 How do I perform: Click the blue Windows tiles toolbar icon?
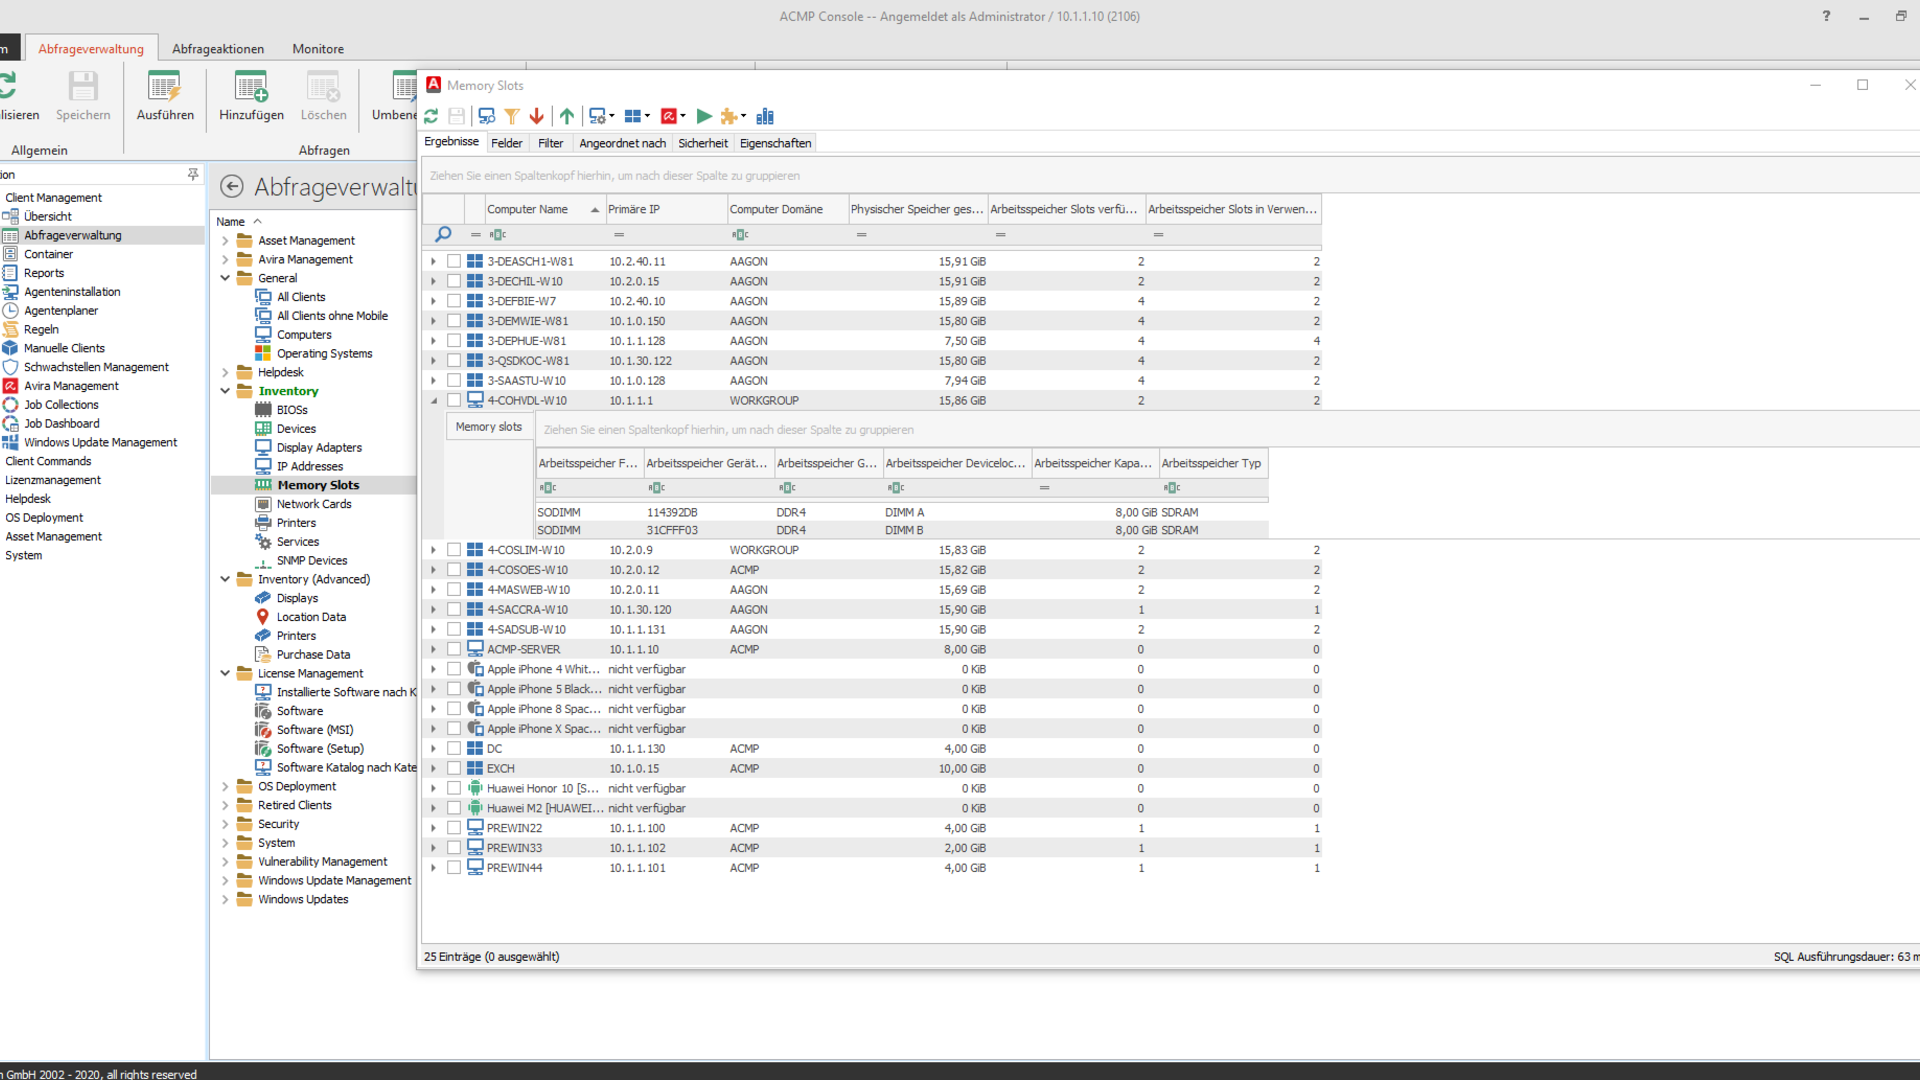tap(633, 116)
